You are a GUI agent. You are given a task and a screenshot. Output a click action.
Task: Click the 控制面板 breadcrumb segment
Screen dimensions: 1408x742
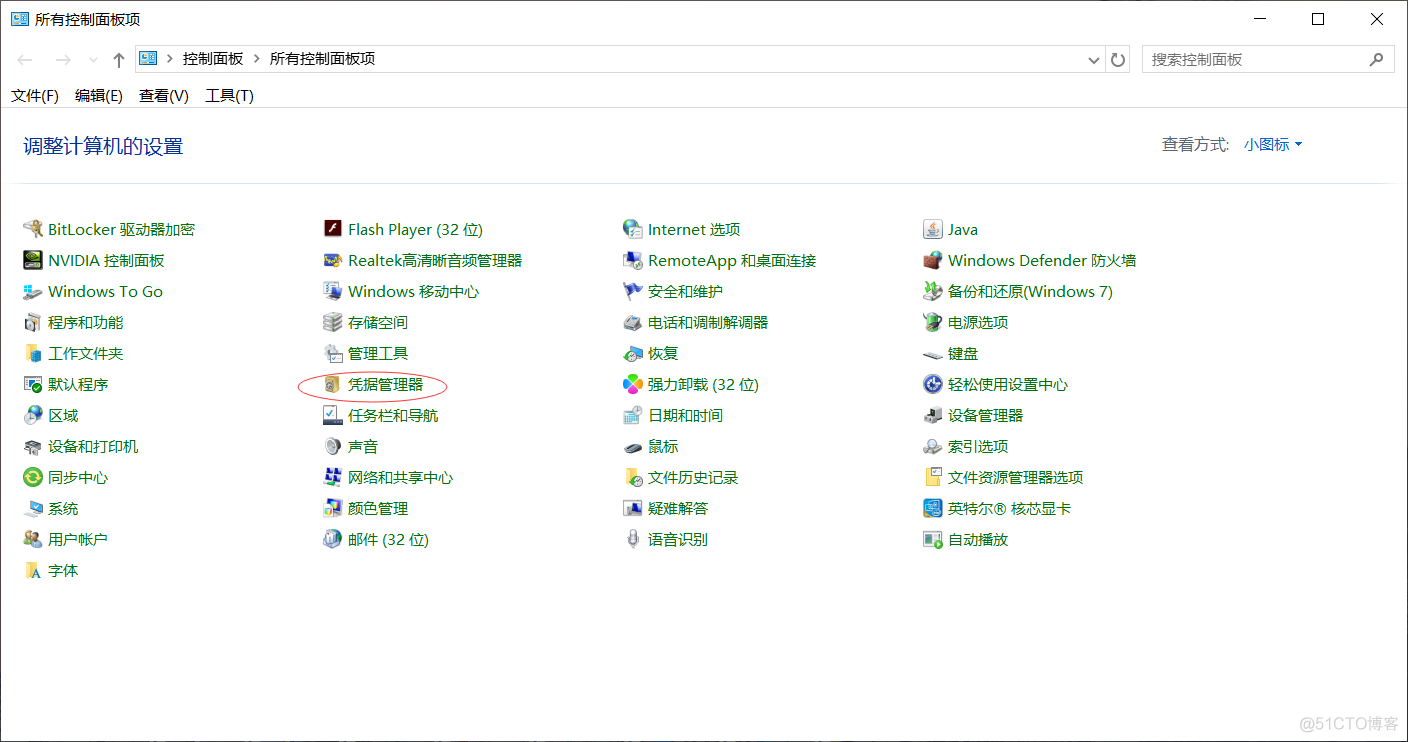point(213,59)
